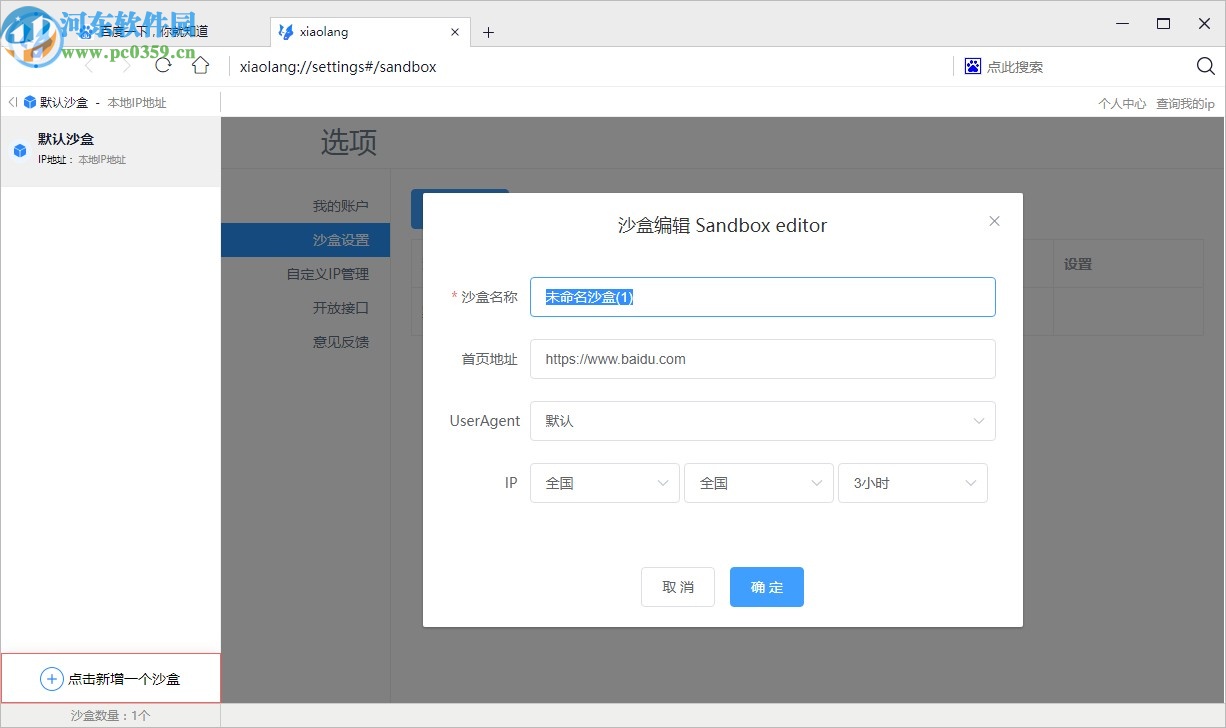Click the forward navigation arrow
Screen dimensions: 1226x728
pos(124,65)
